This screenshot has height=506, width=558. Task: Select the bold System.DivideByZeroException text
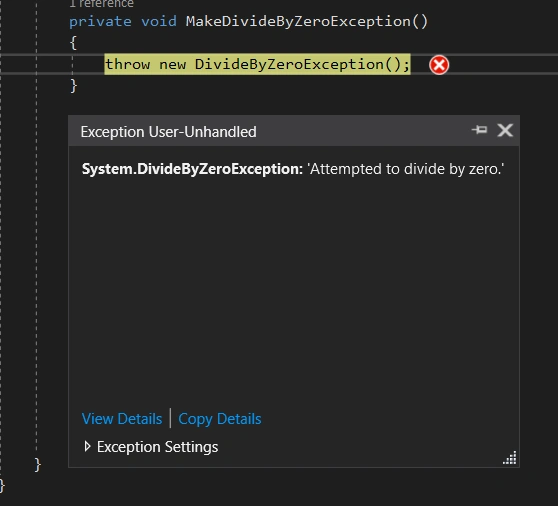(192, 169)
